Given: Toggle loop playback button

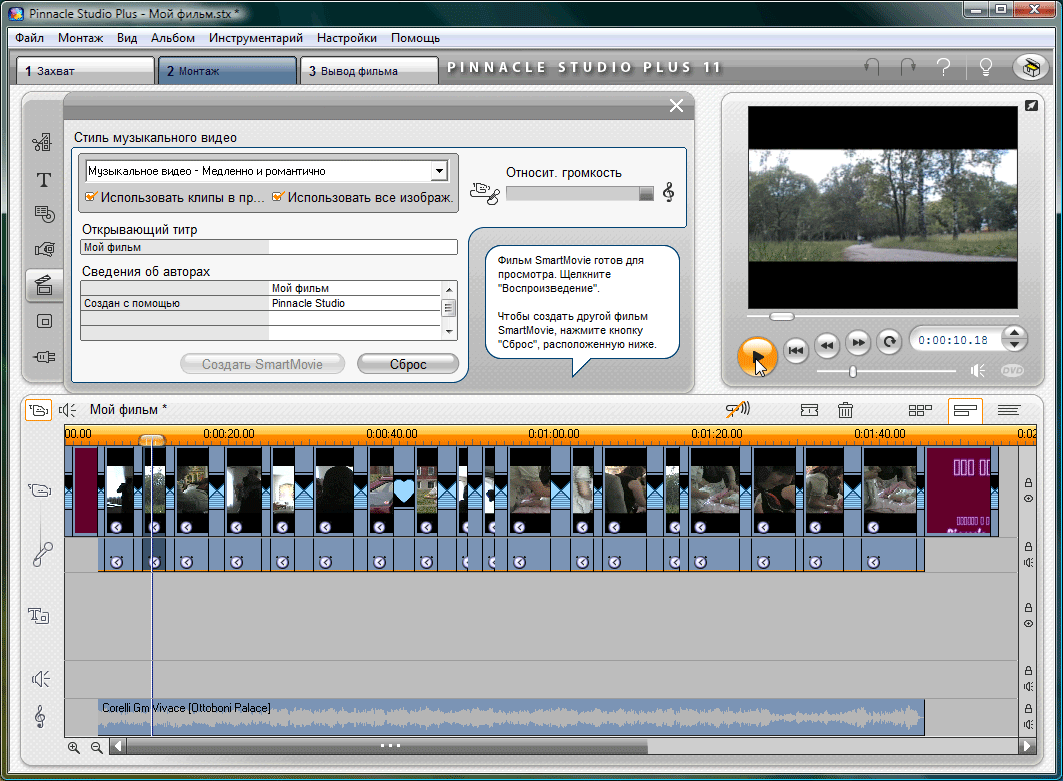Looking at the screenshot, I should 889,342.
